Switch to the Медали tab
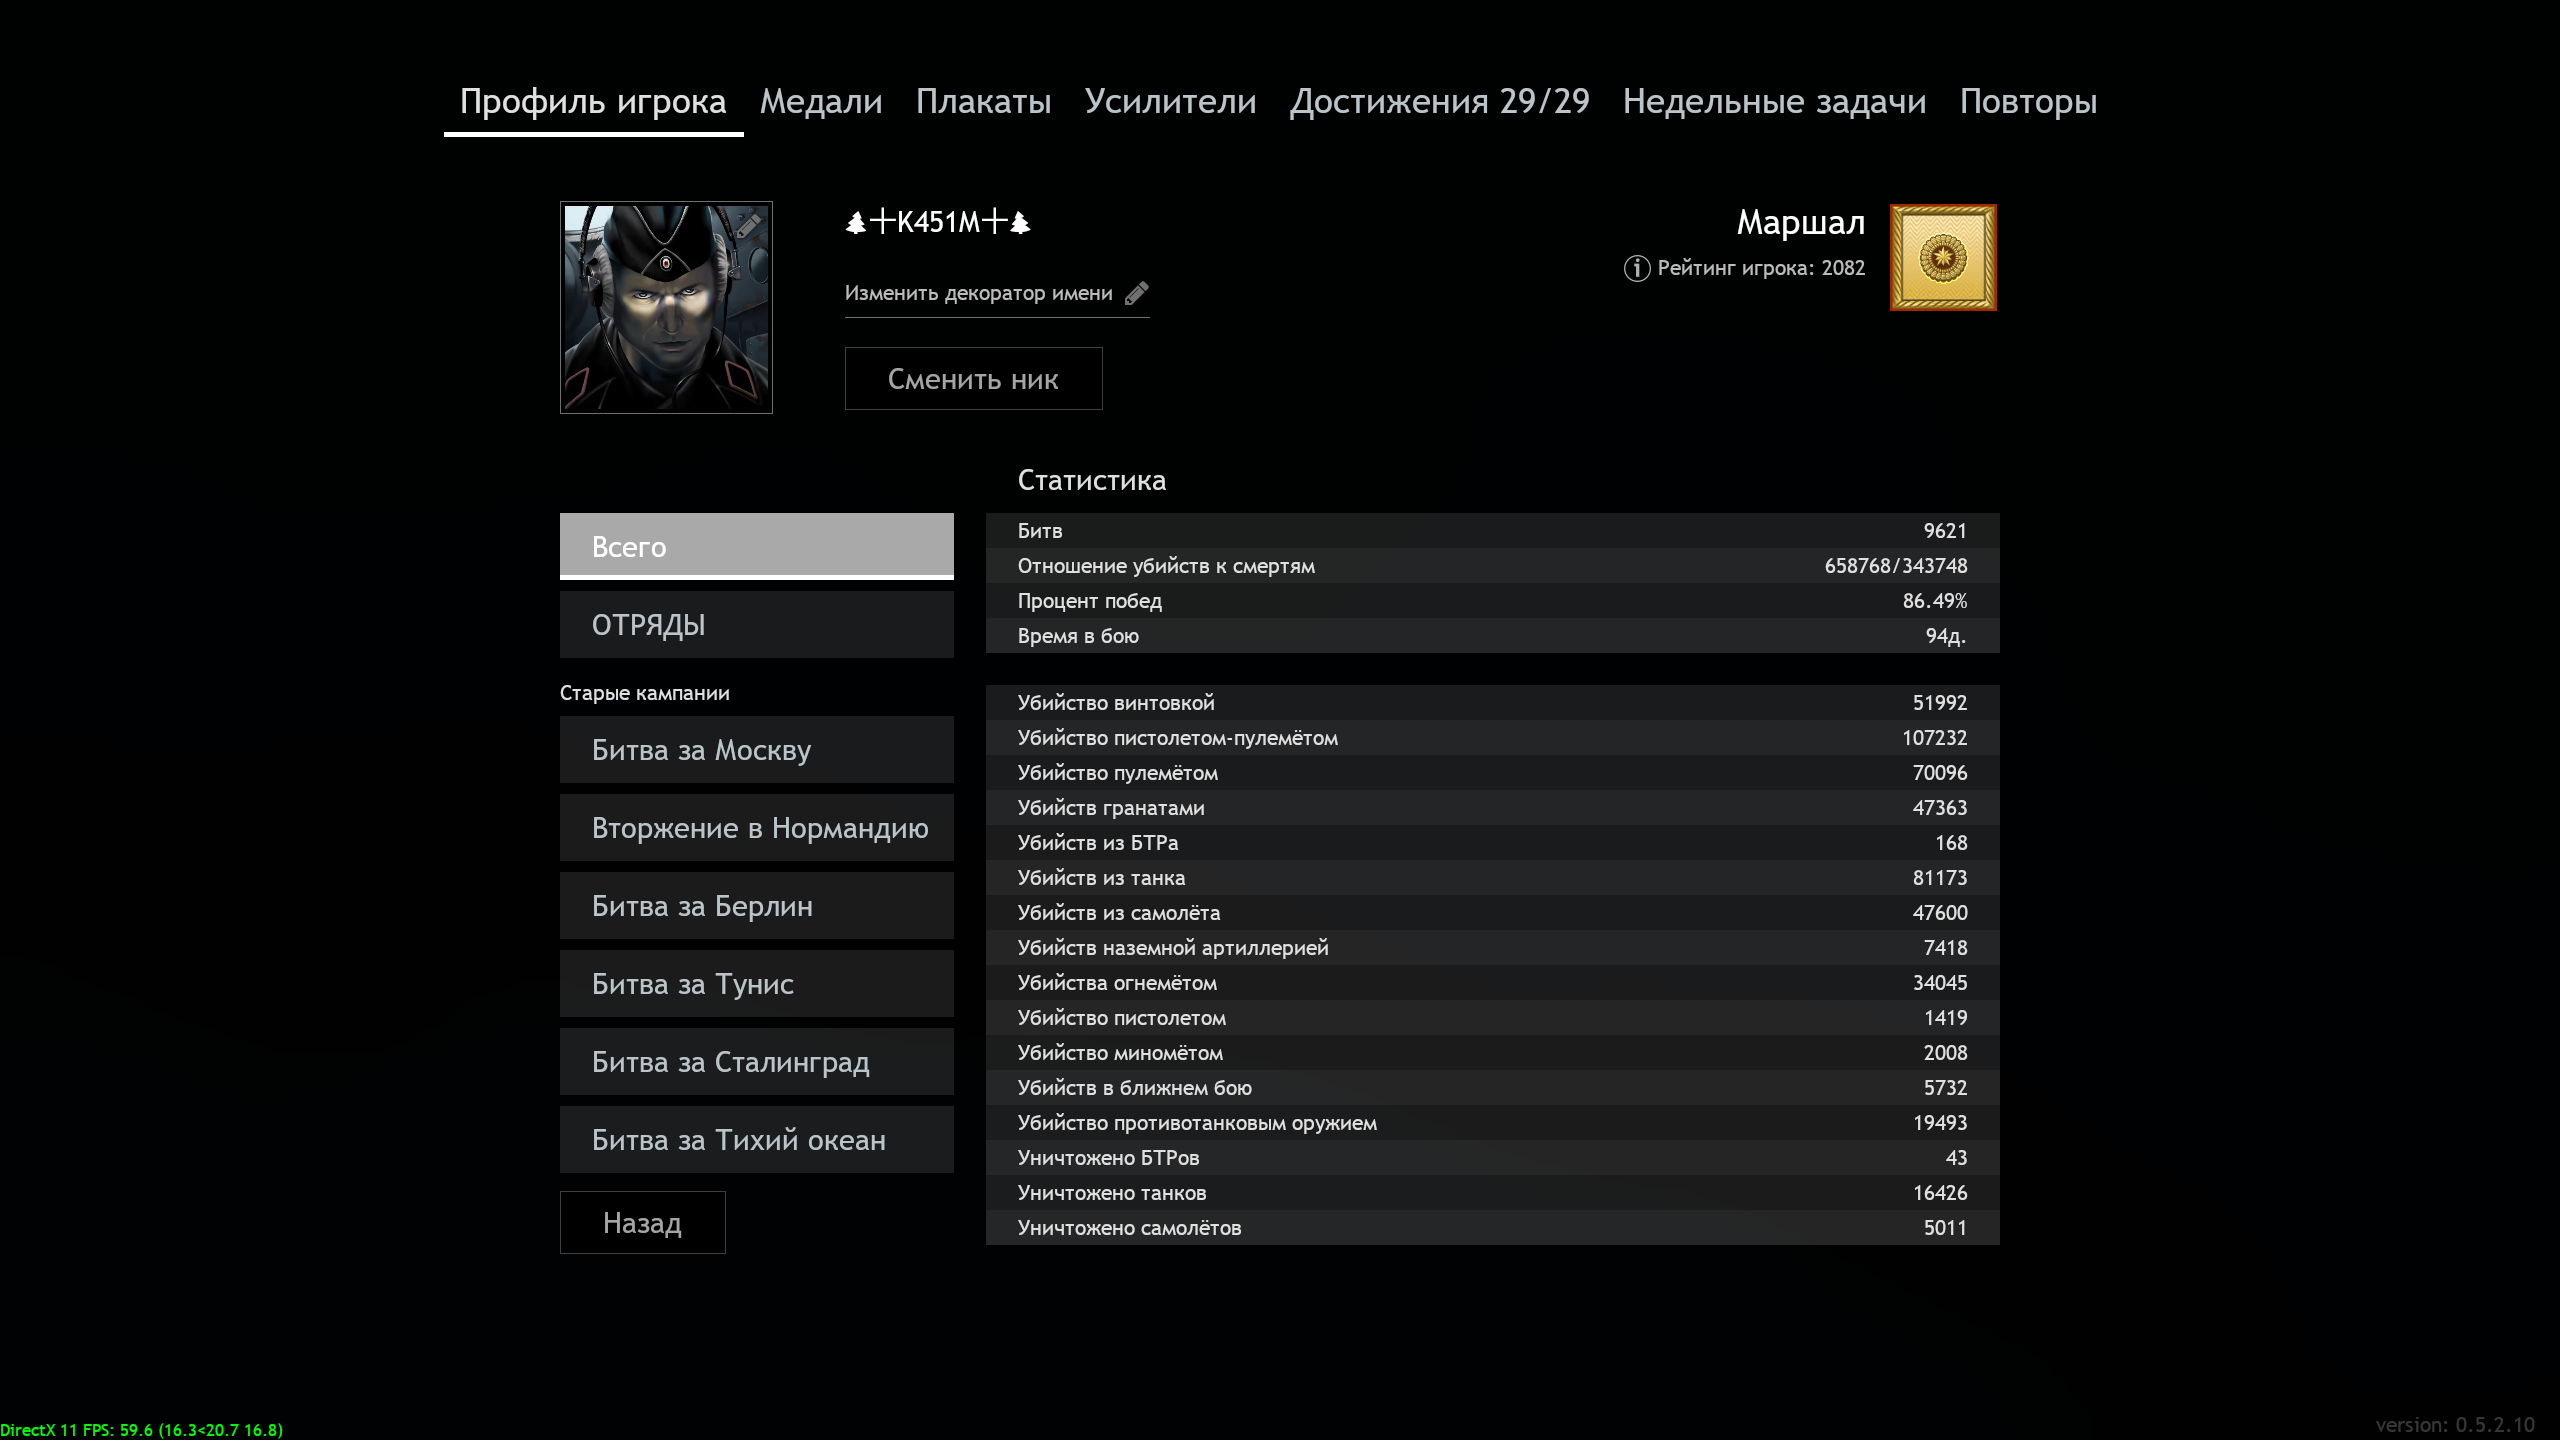 click(x=820, y=102)
